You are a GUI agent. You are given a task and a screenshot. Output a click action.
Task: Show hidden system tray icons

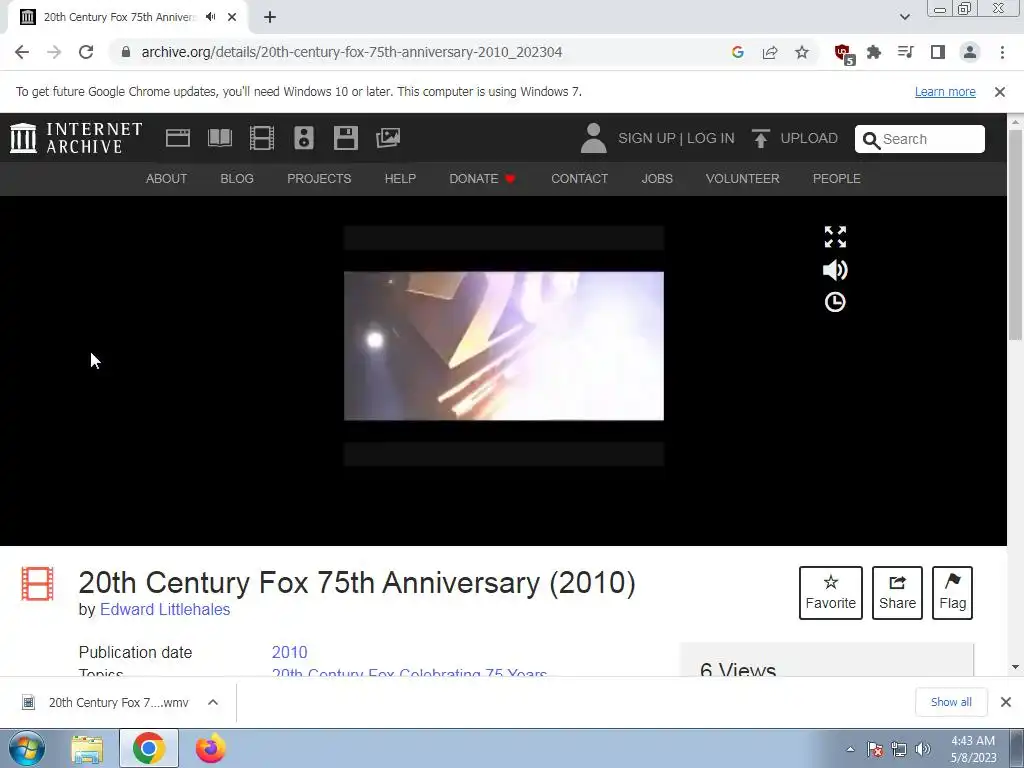[x=850, y=749]
